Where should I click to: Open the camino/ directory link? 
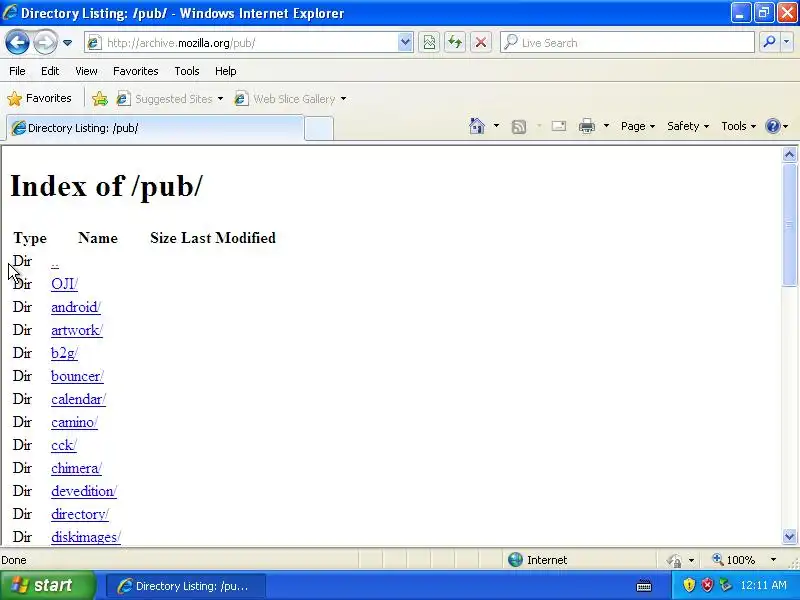[x=74, y=422]
